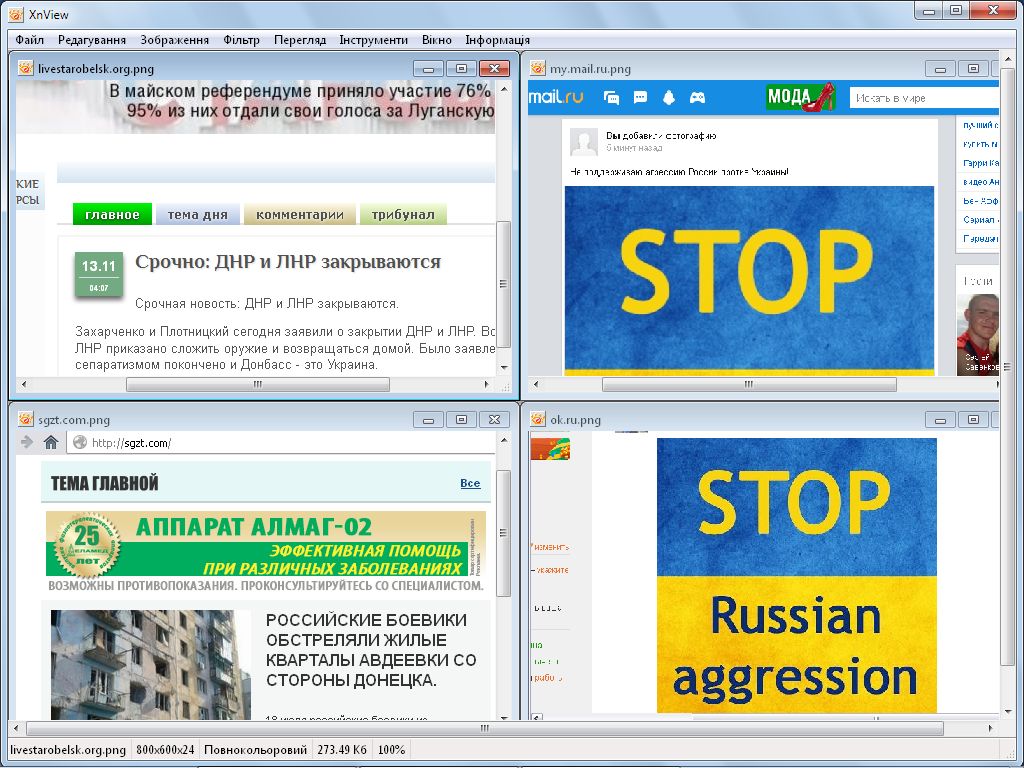Select the трибунал tab

(x=403, y=214)
